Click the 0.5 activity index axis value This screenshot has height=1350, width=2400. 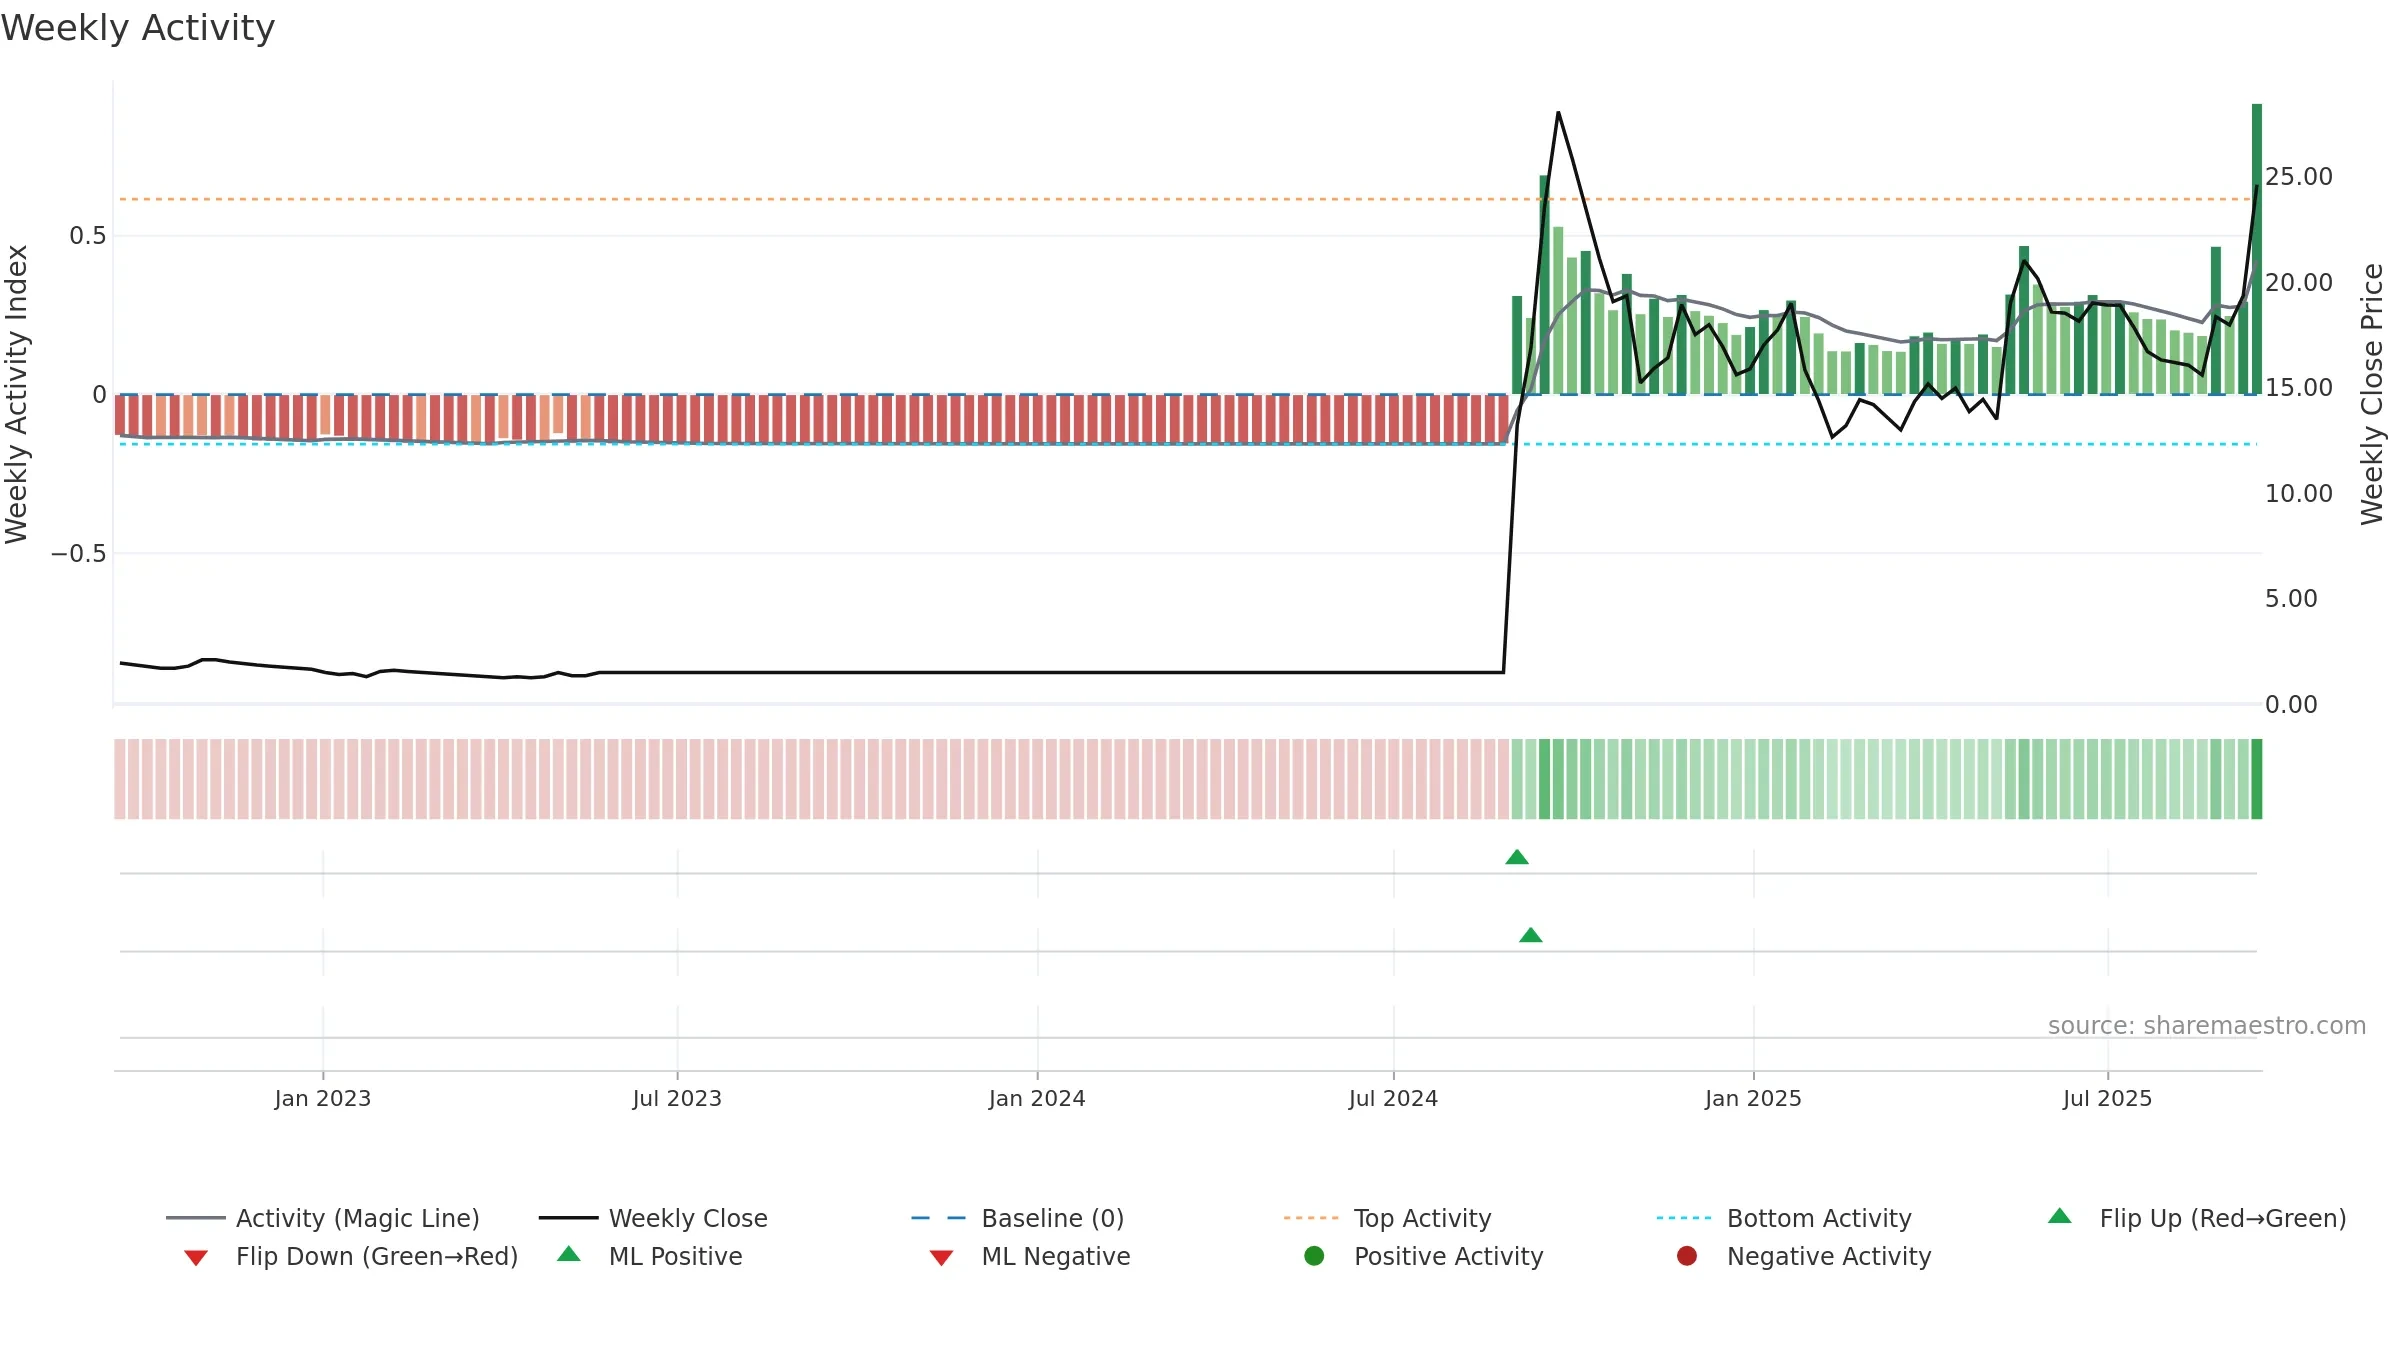click(x=87, y=236)
